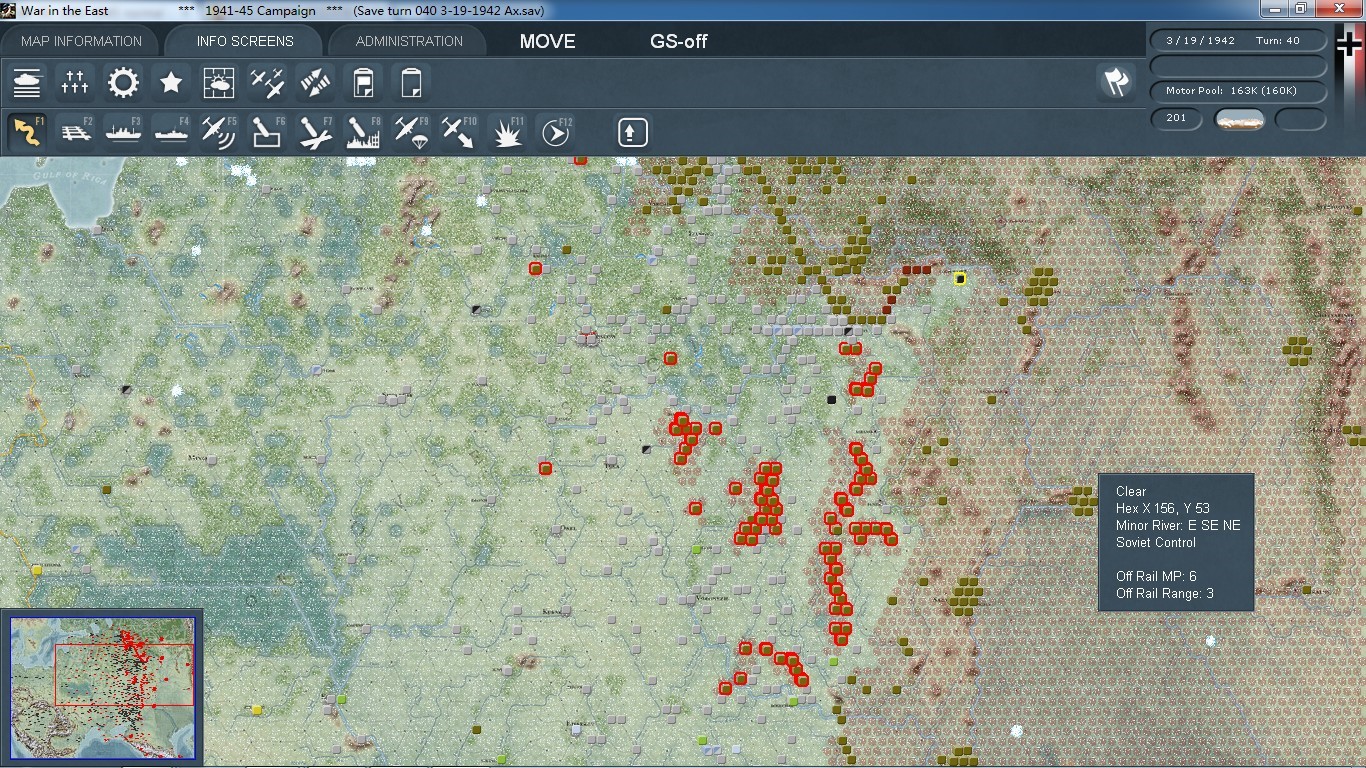The image size is (1366, 768).
Task: Open the Order of Battle tank icon
Action: click(x=27, y=83)
